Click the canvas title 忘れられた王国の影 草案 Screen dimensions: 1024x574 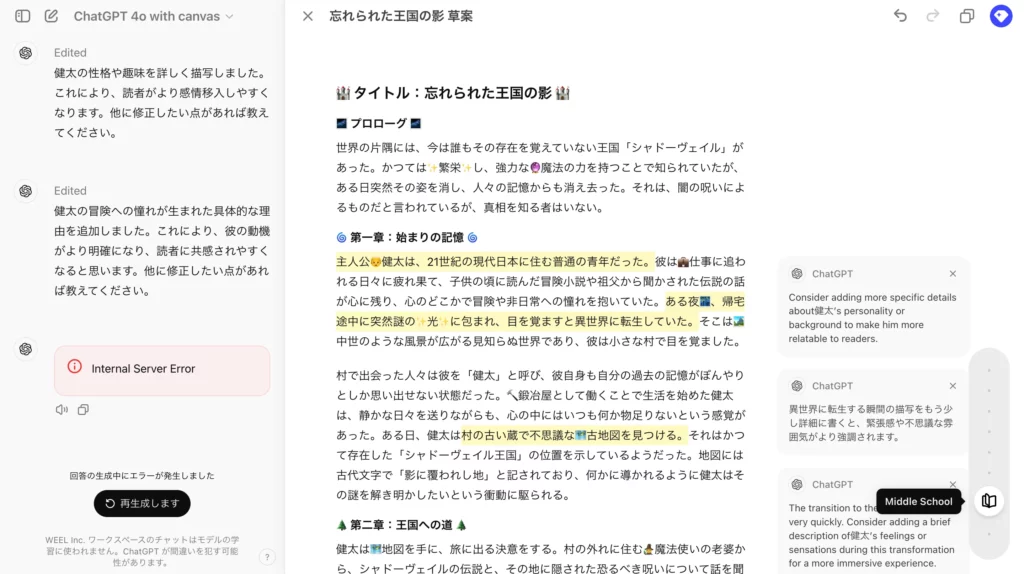click(401, 16)
